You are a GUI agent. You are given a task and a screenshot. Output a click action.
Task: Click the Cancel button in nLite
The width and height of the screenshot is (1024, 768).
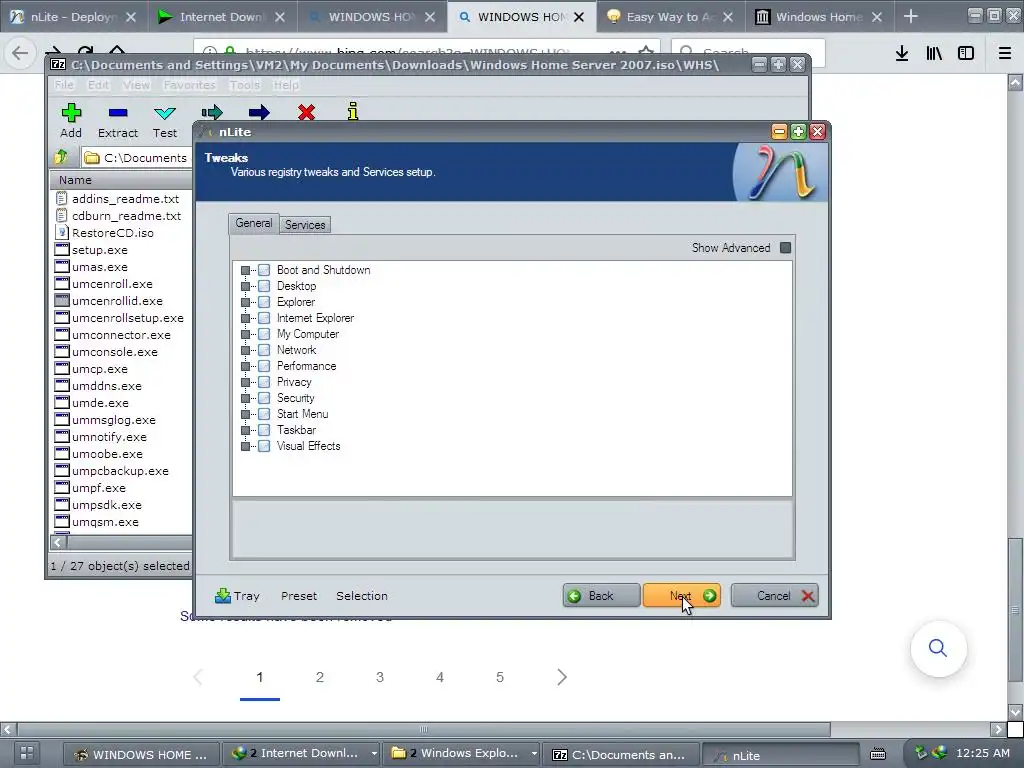point(775,596)
